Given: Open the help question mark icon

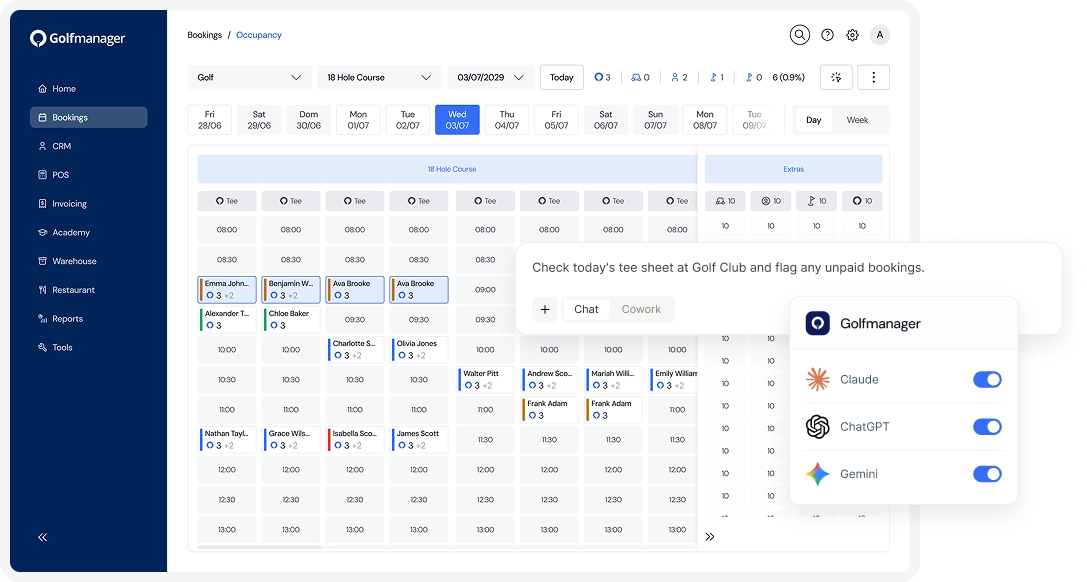Looking at the screenshot, I should point(827,35).
